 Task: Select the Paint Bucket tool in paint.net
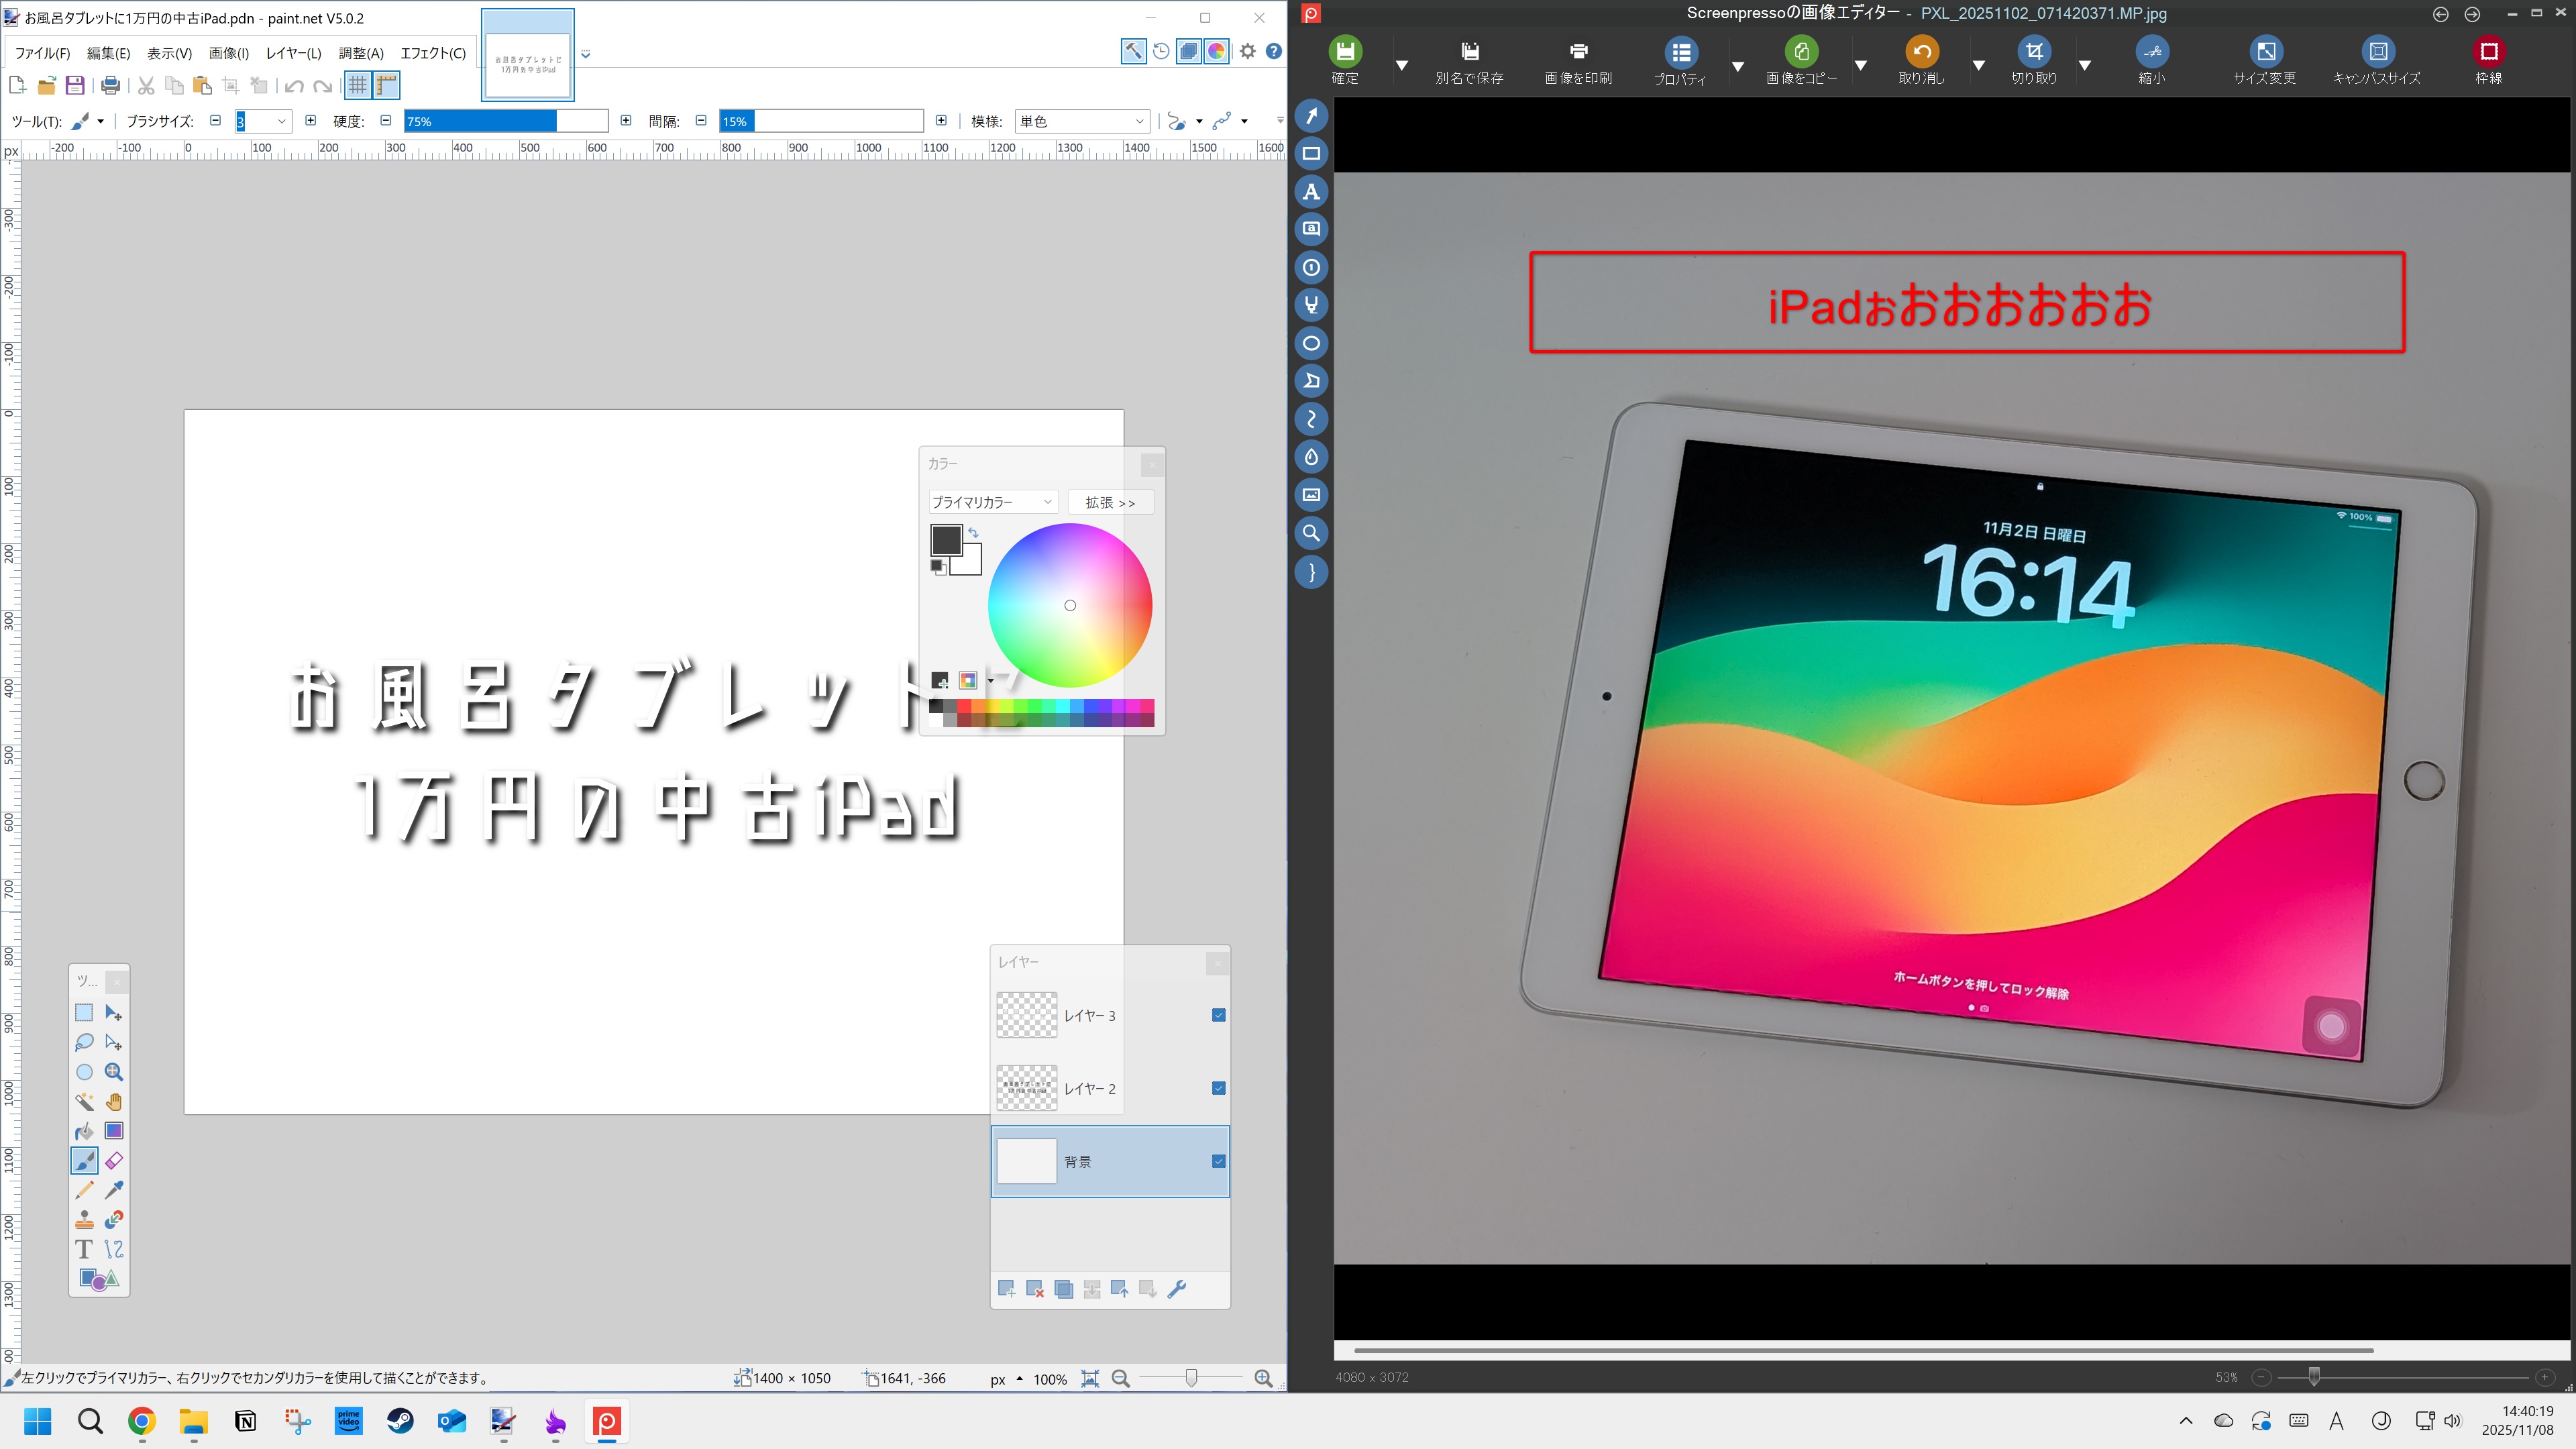[x=84, y=1131]
